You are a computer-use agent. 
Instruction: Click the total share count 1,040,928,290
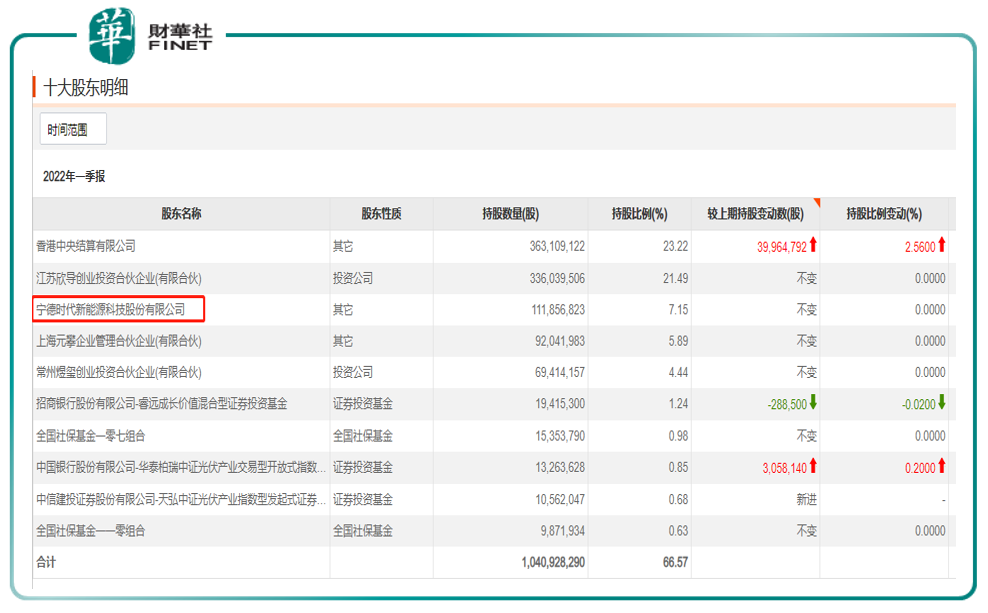point(553,563)
